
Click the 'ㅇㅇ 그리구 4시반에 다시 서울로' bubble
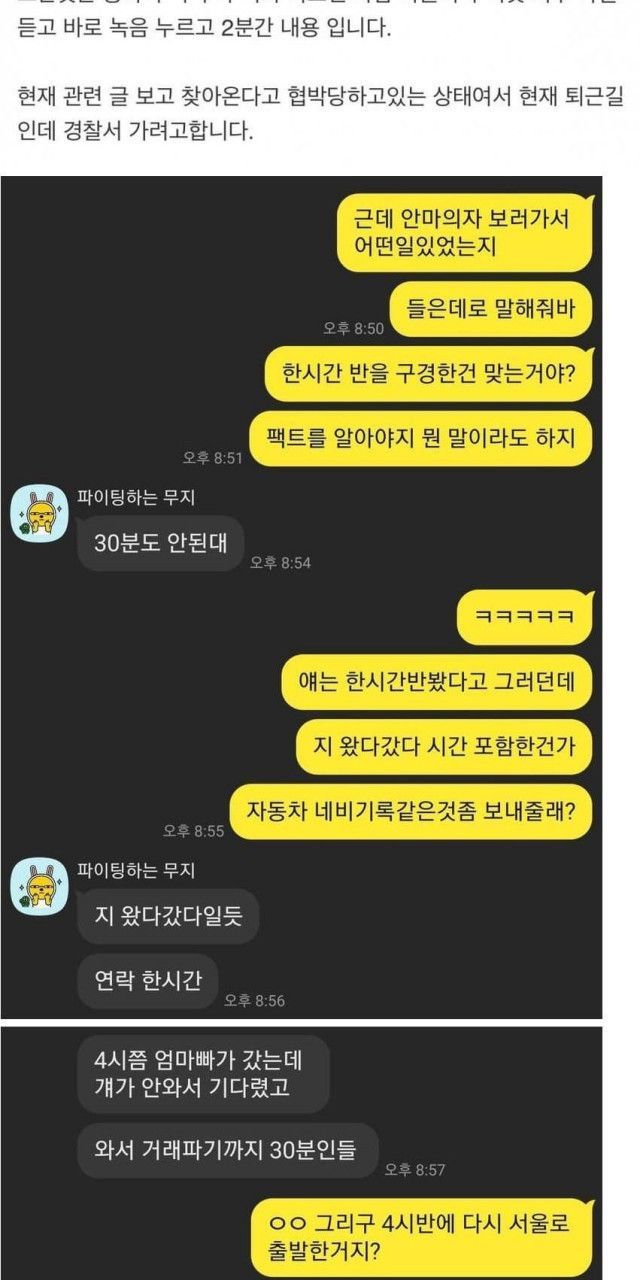click(422, 1237)
